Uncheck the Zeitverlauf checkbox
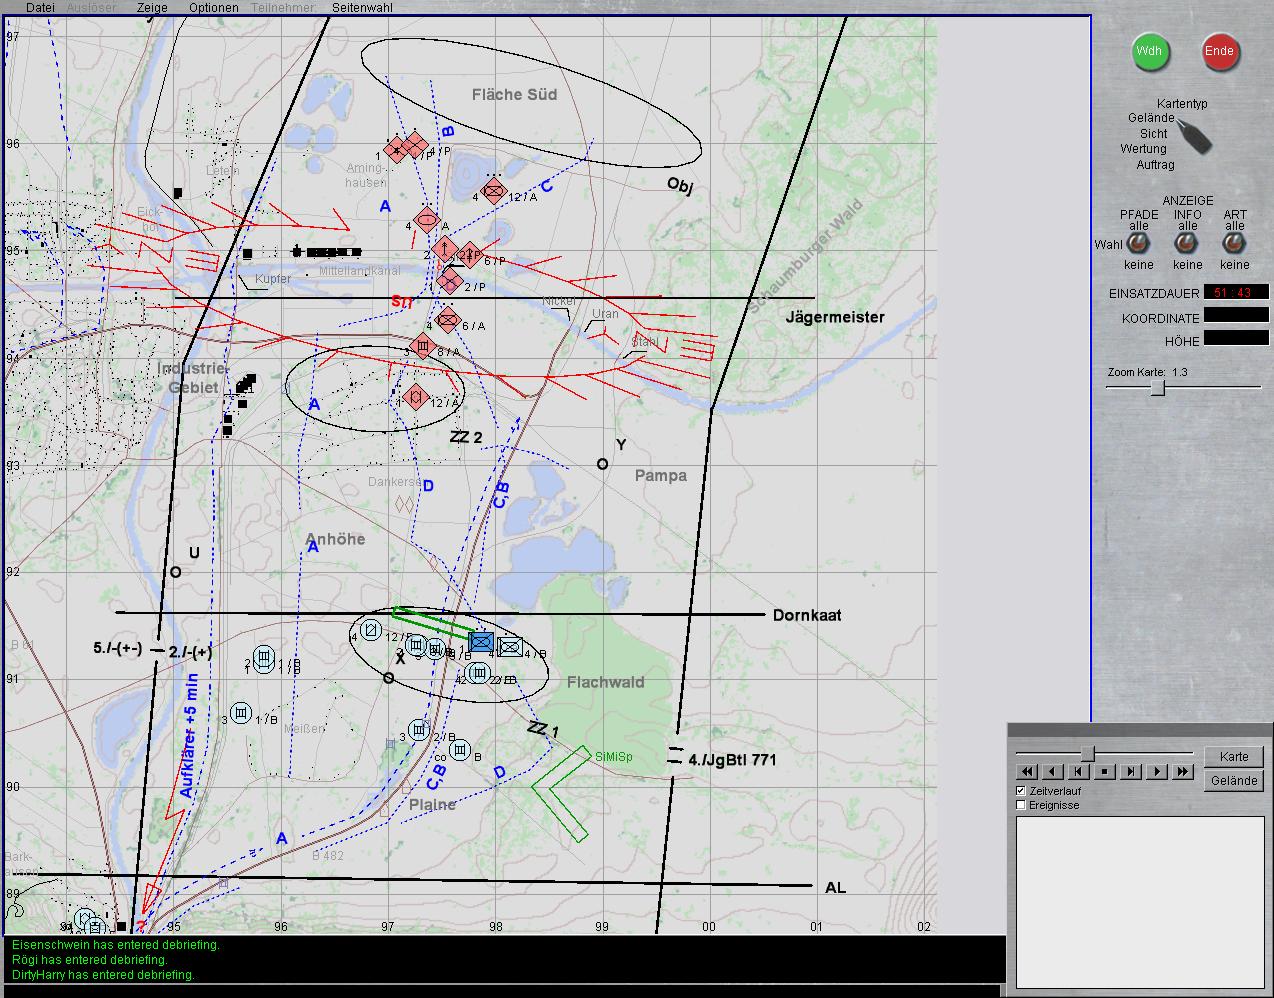Image resolution: width=1274 pixels, height=998 pixels. [x=1021, y=791]
